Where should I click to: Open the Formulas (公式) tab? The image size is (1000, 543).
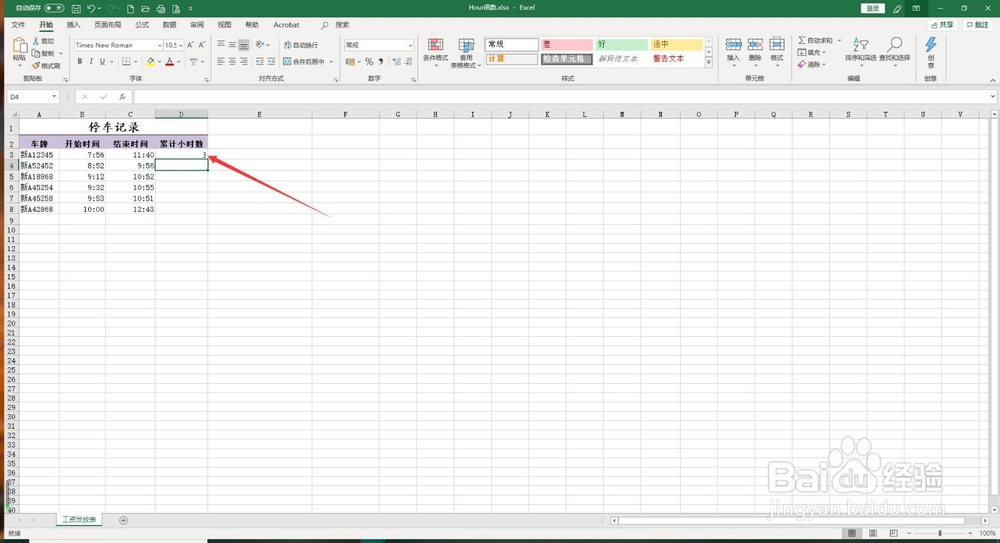142,25
